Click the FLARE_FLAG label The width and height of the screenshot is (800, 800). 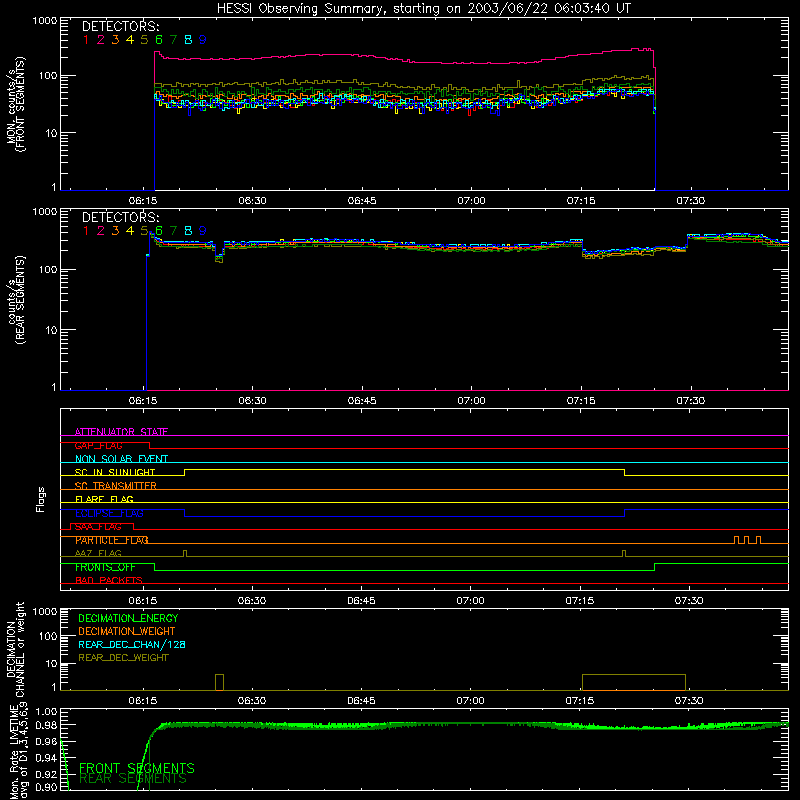tap(104, 499)
